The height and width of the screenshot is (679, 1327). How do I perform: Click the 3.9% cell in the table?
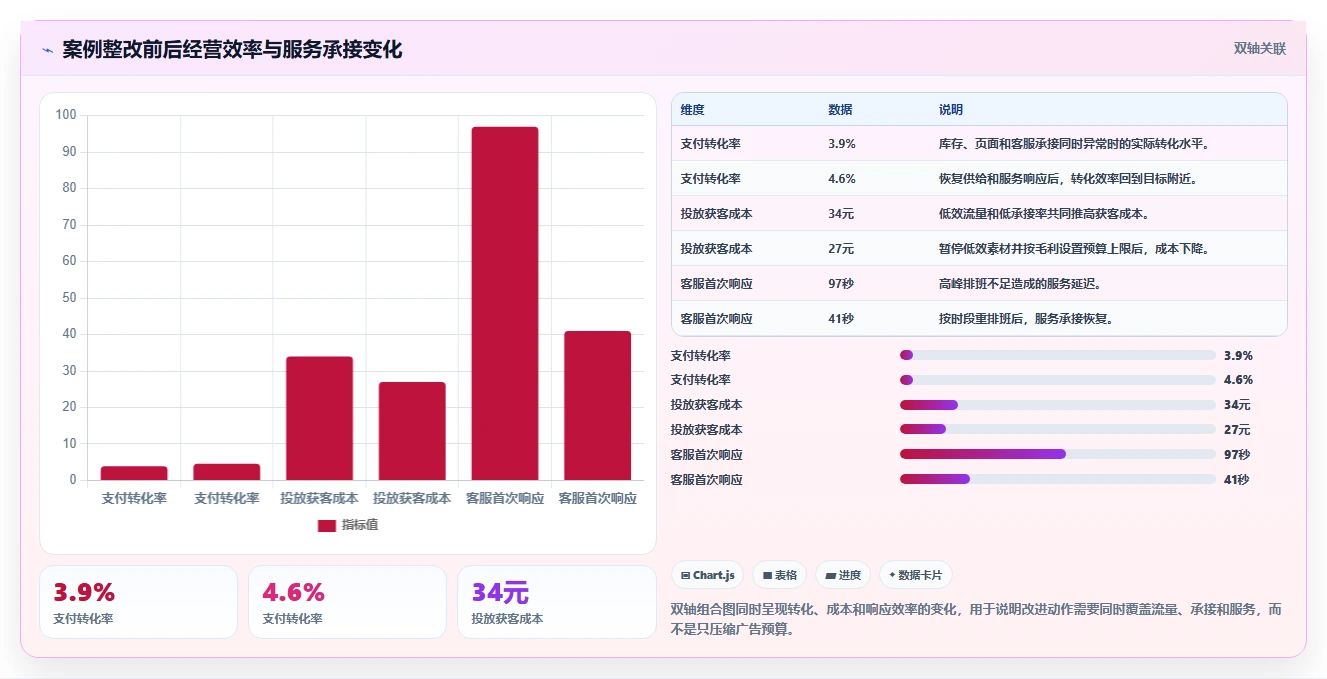coord(842,144)
